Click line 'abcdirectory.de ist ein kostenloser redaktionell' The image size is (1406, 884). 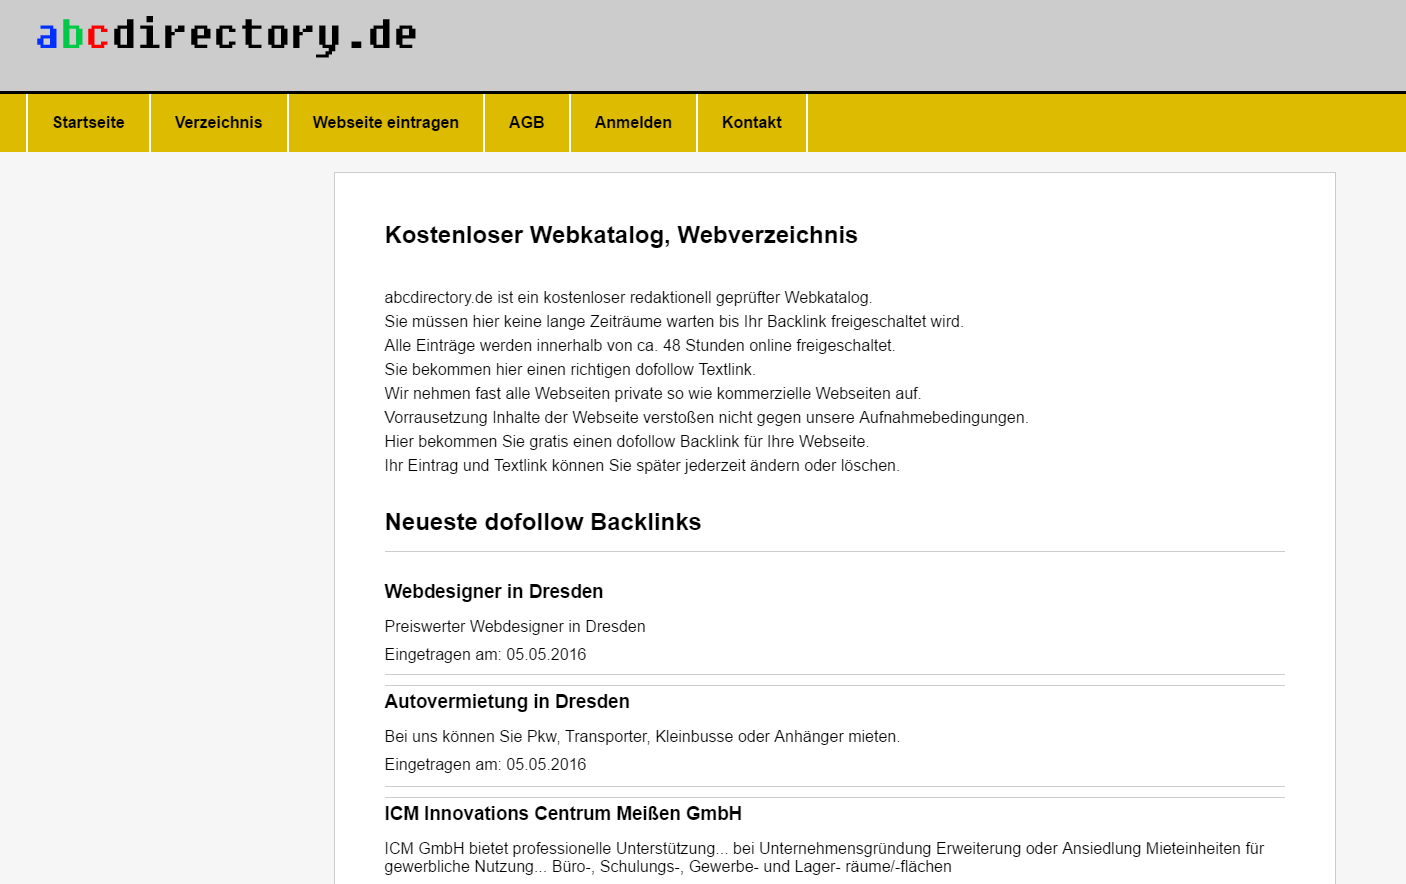628,297
